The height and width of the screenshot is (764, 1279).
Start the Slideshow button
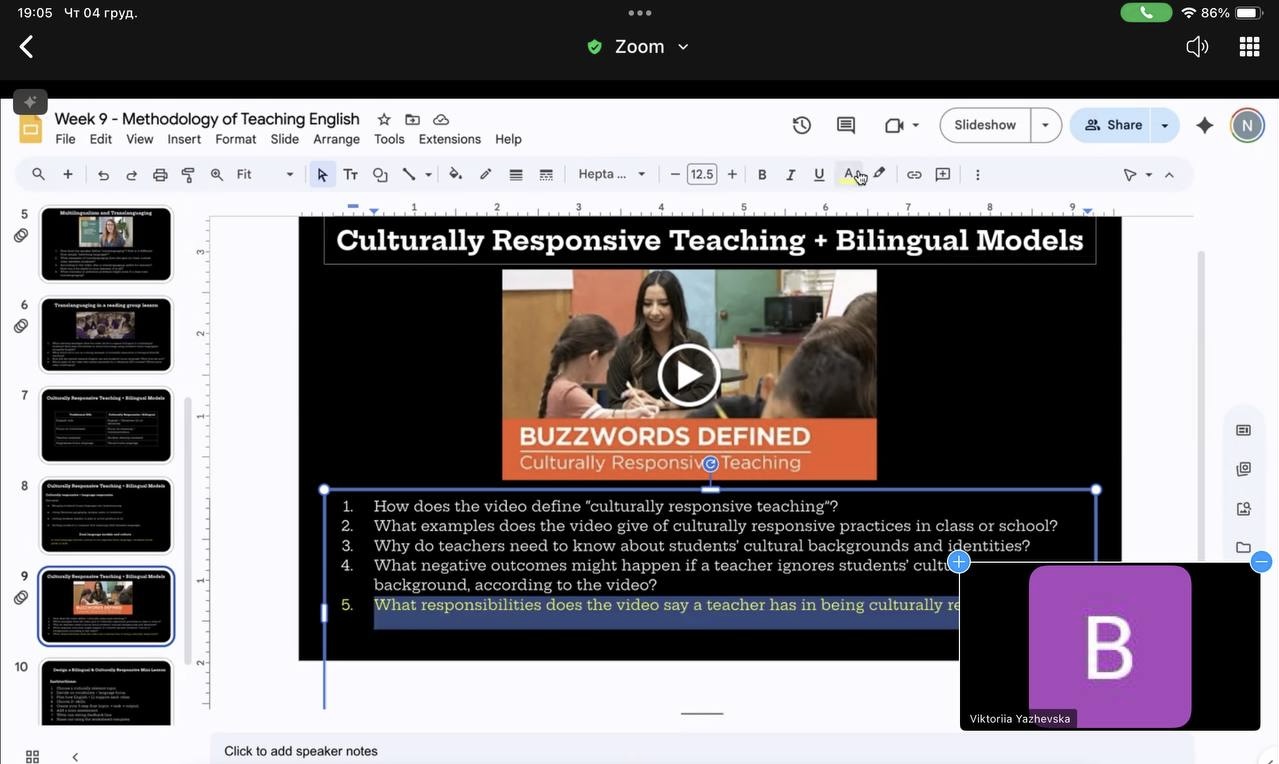[985, 125]
